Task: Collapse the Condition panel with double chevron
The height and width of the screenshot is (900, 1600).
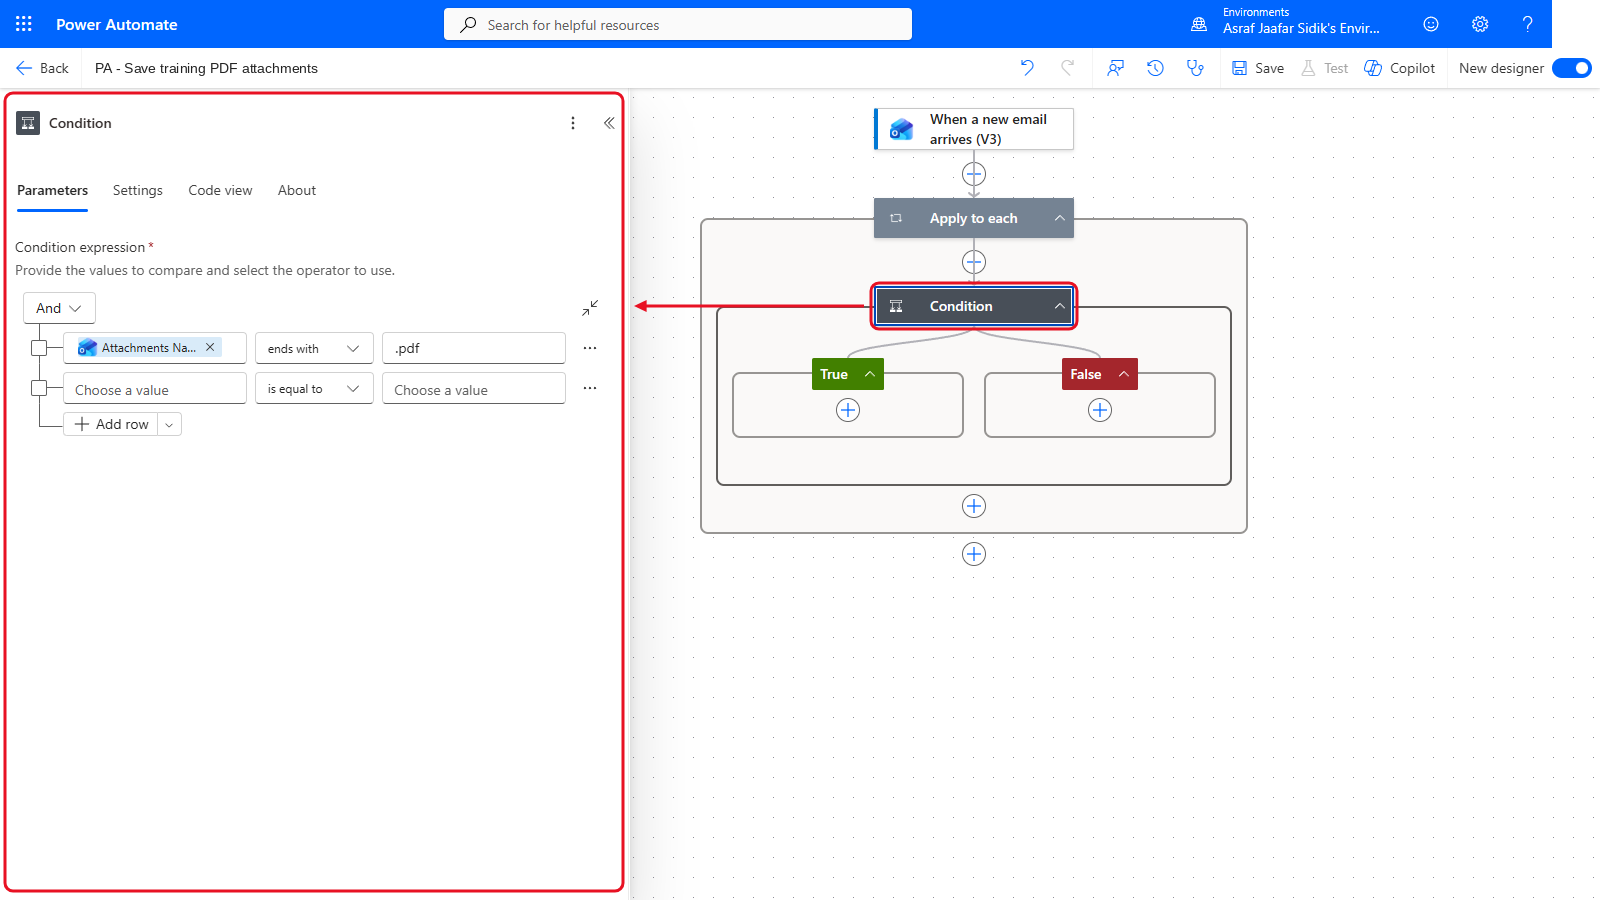Action: pos(609,123)
